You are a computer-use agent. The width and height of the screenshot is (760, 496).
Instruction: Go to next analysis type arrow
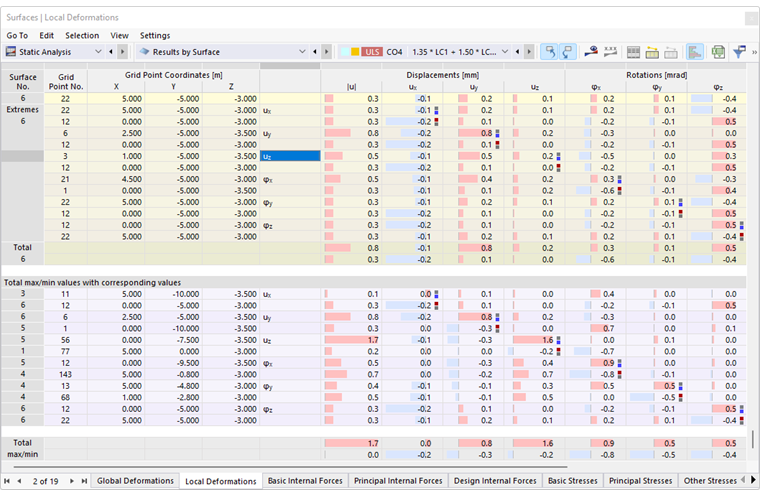coord(122,51)
